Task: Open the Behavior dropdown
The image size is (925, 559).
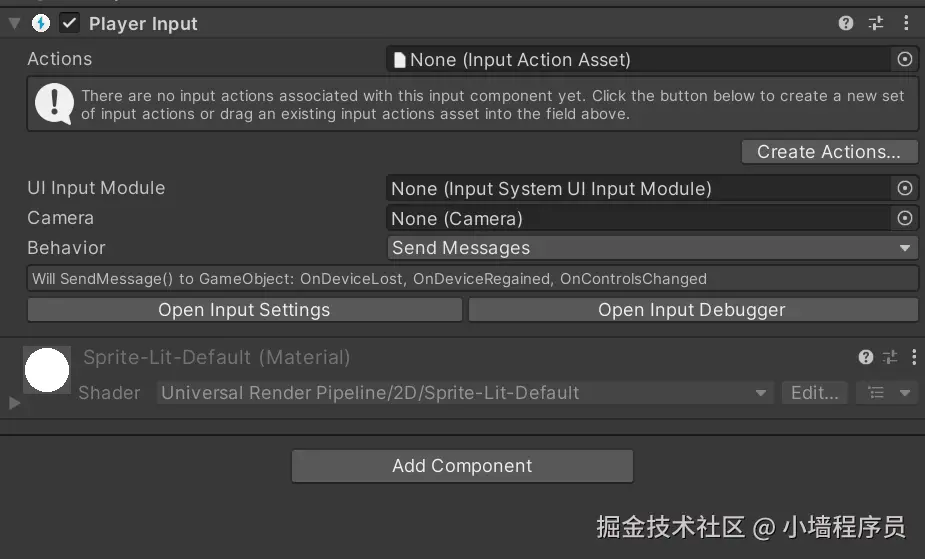Action: click(652, 248)
